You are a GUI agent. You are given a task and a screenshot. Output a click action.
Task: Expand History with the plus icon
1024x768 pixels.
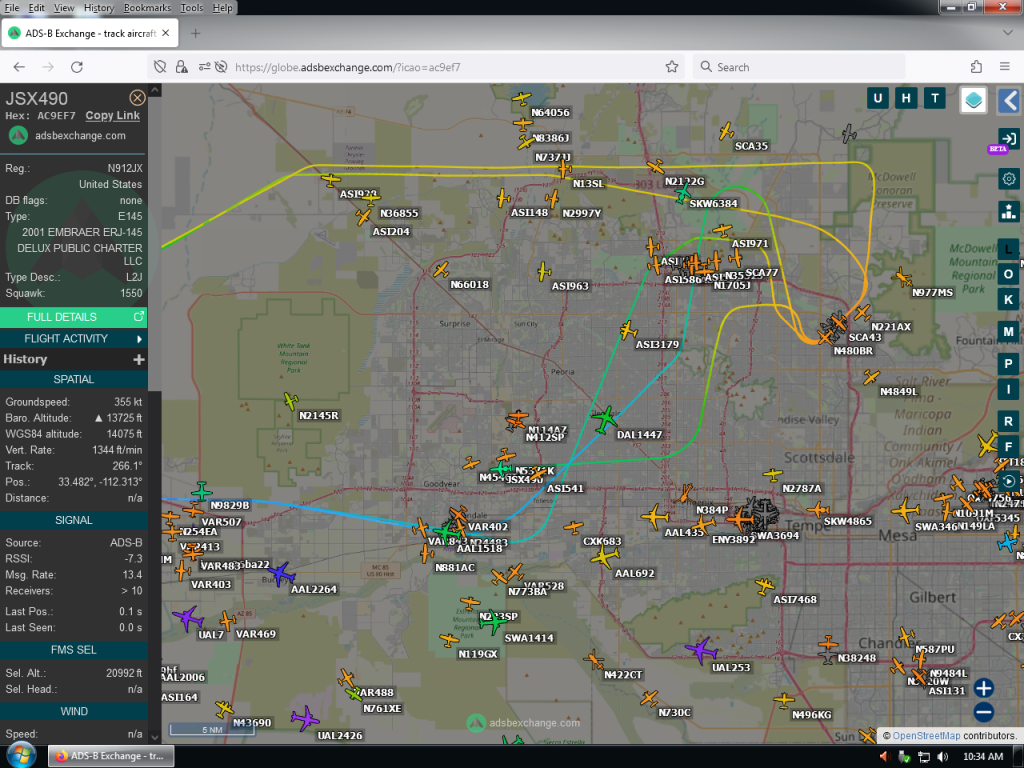138,359
